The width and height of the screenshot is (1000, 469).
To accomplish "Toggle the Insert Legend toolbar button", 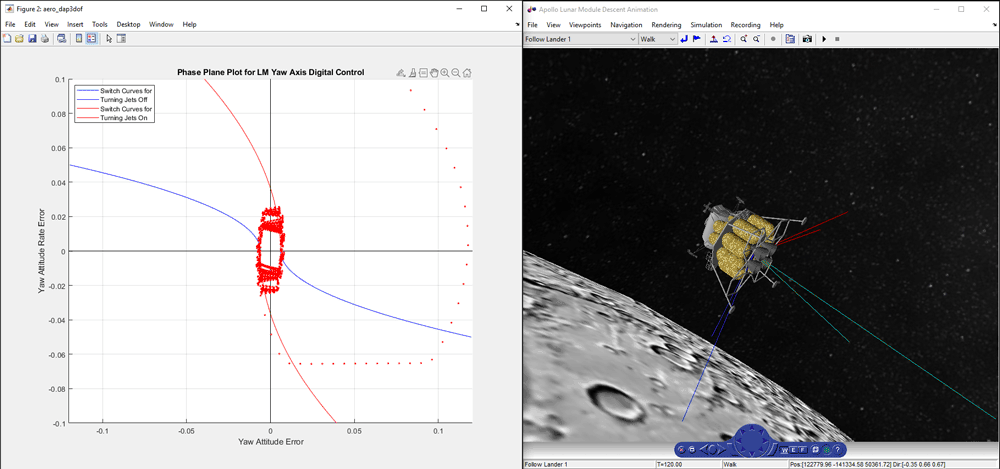I will (91, 39).
